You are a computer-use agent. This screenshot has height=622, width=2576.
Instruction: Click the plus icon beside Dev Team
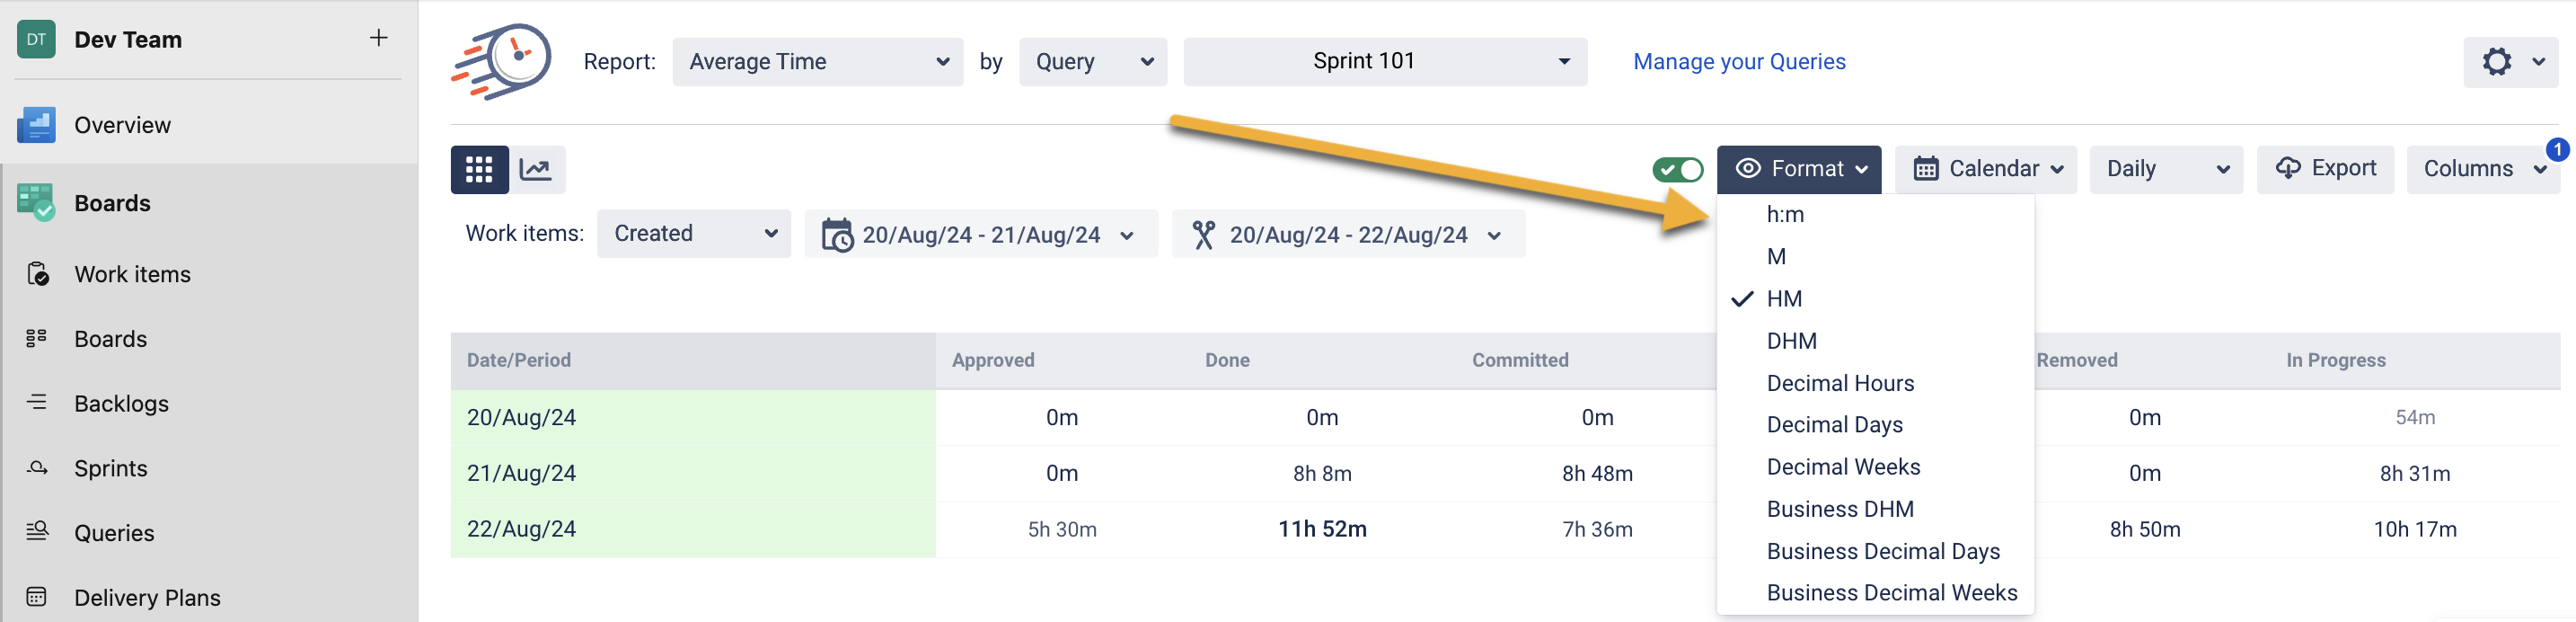[378, 38]
